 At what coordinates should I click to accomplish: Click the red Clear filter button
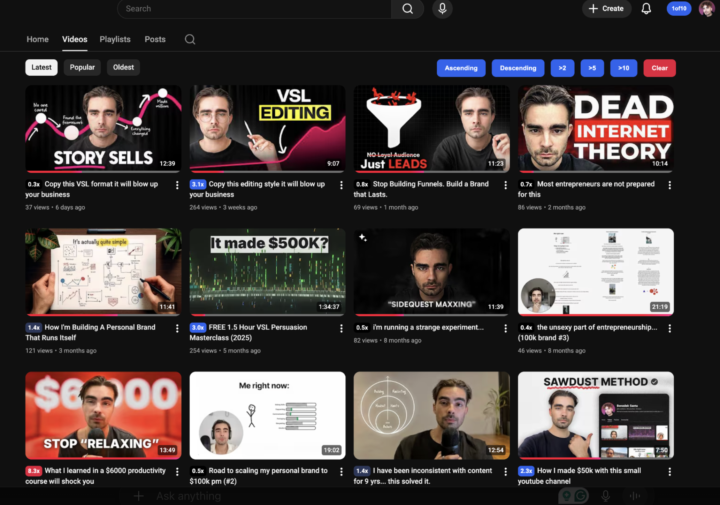coord(659,68)
